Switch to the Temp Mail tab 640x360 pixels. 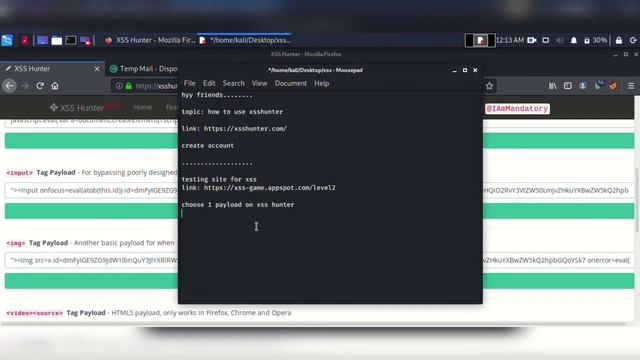pos(143,69)
